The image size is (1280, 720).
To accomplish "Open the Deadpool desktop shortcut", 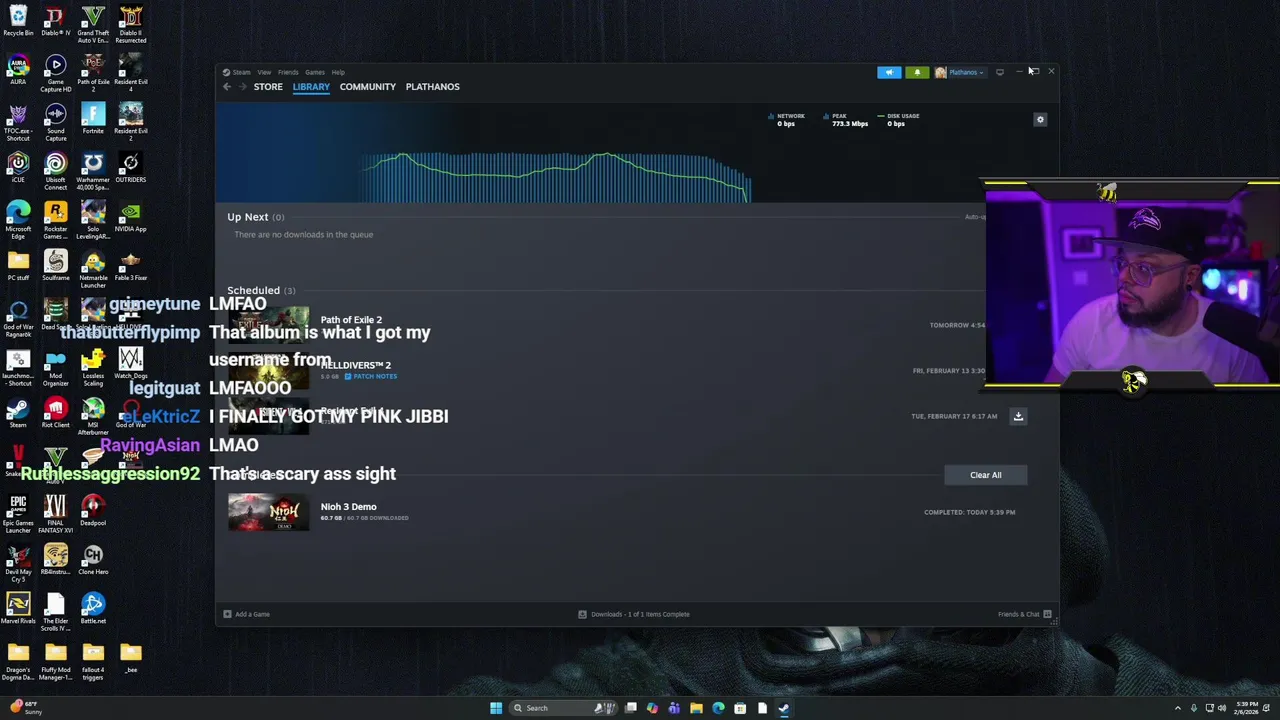I will point(93,512).
